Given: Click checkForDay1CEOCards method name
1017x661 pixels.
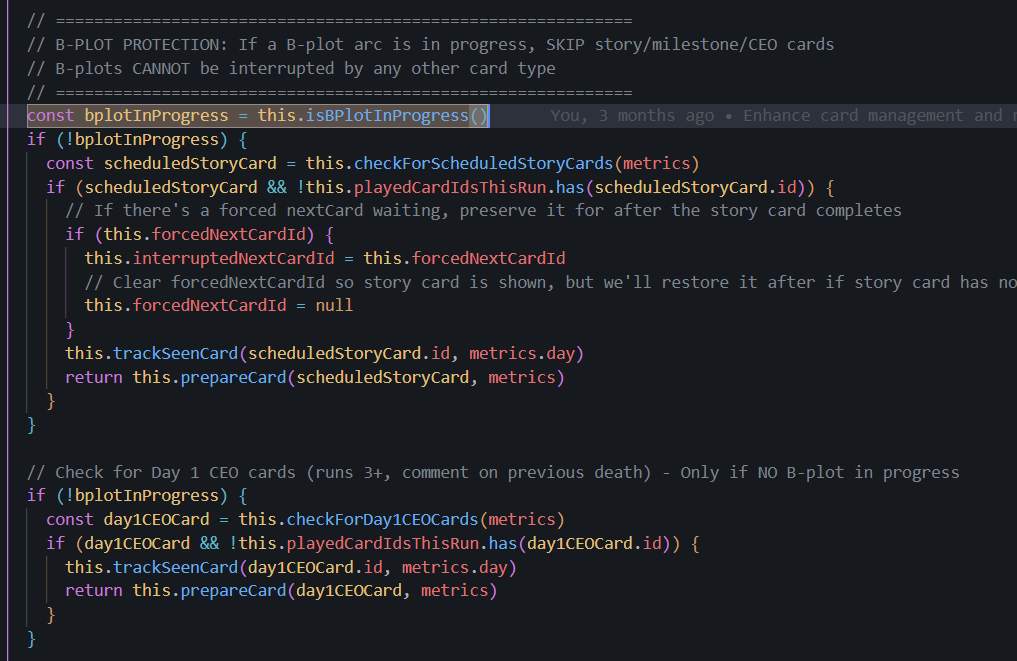Looking at the screenshot, I should 382,520.
